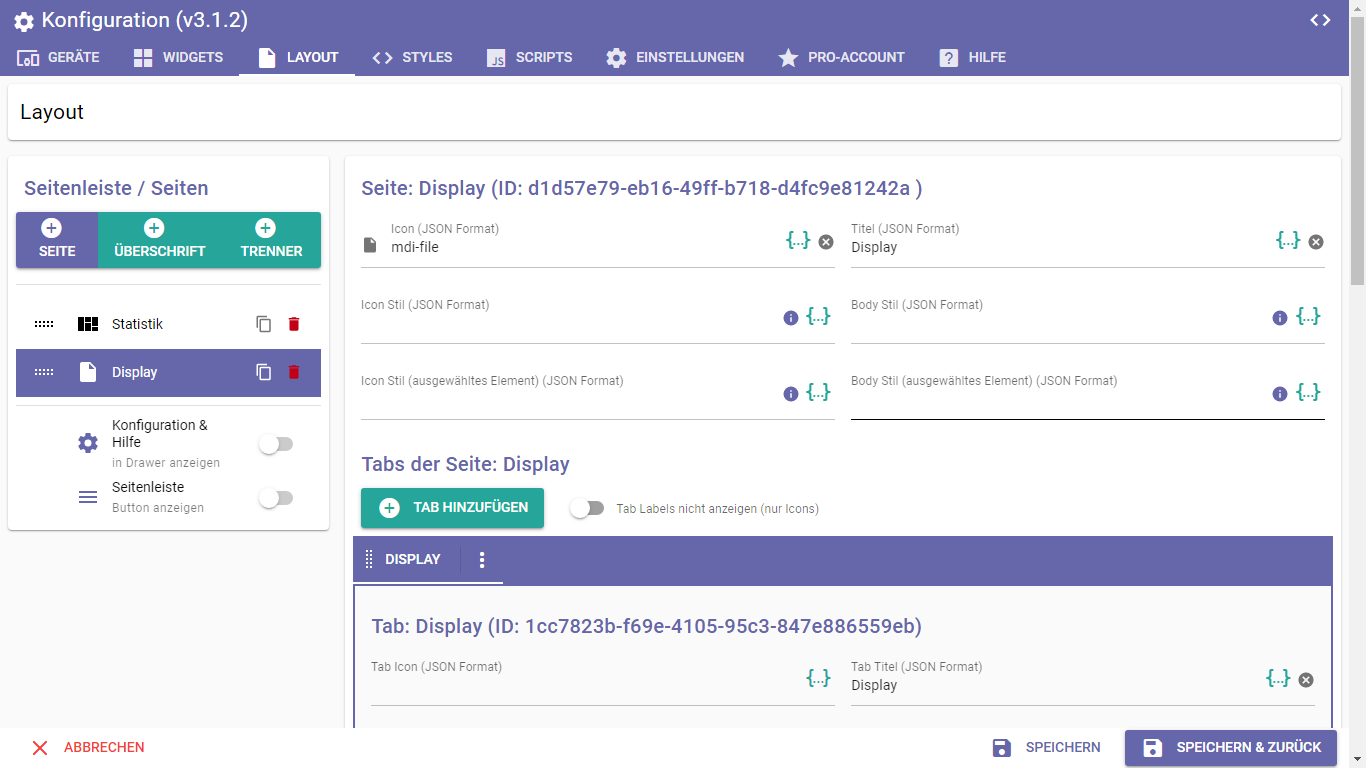This screenshot has height=768, width=1366.
Task: Duplicate the Statistik page
Action: point(264,324)
